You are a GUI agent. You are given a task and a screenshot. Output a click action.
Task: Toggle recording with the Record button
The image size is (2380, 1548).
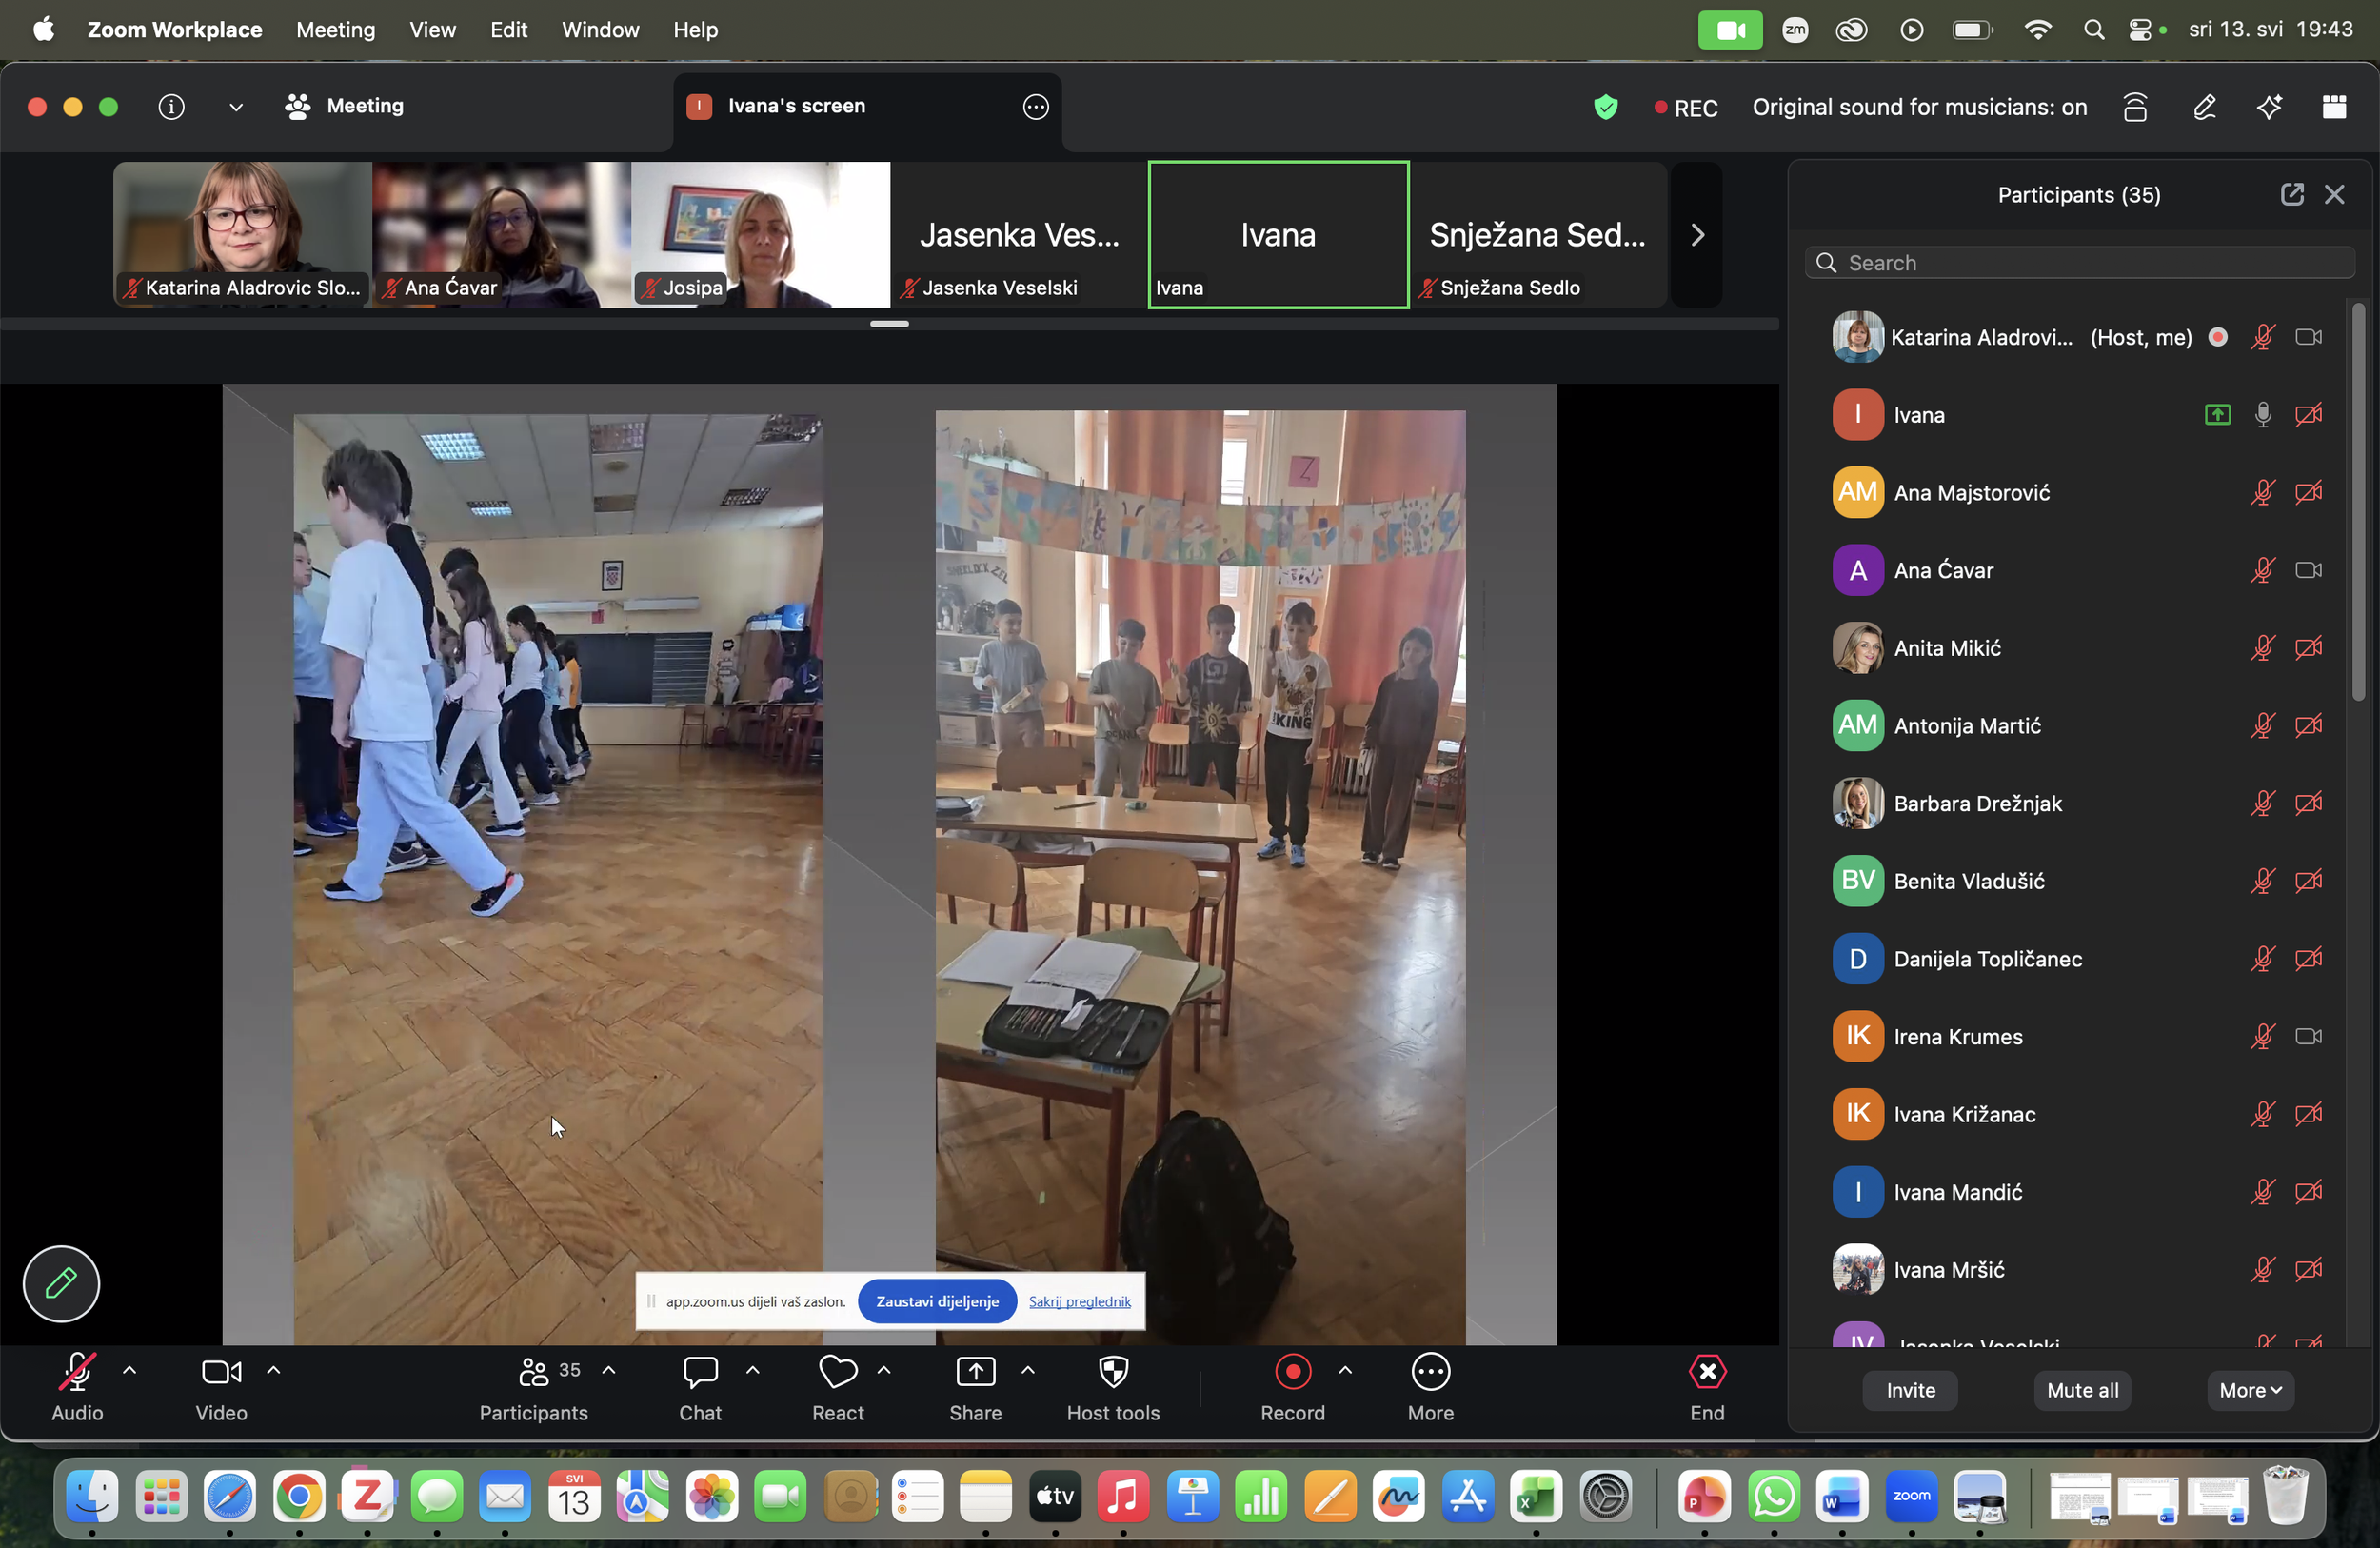1292,1388
